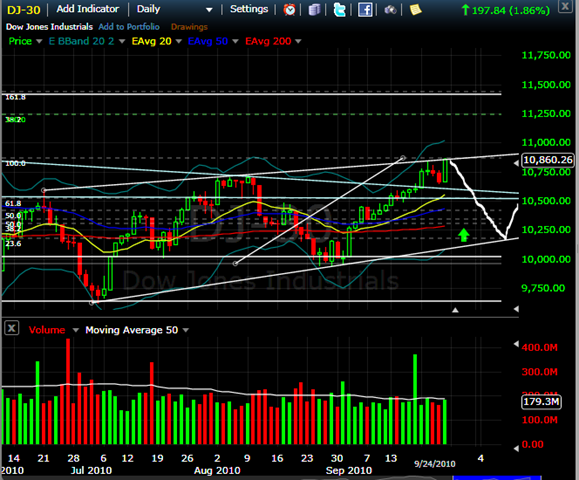Click the 61.8 Fibonacci level label

coord(13,203)
